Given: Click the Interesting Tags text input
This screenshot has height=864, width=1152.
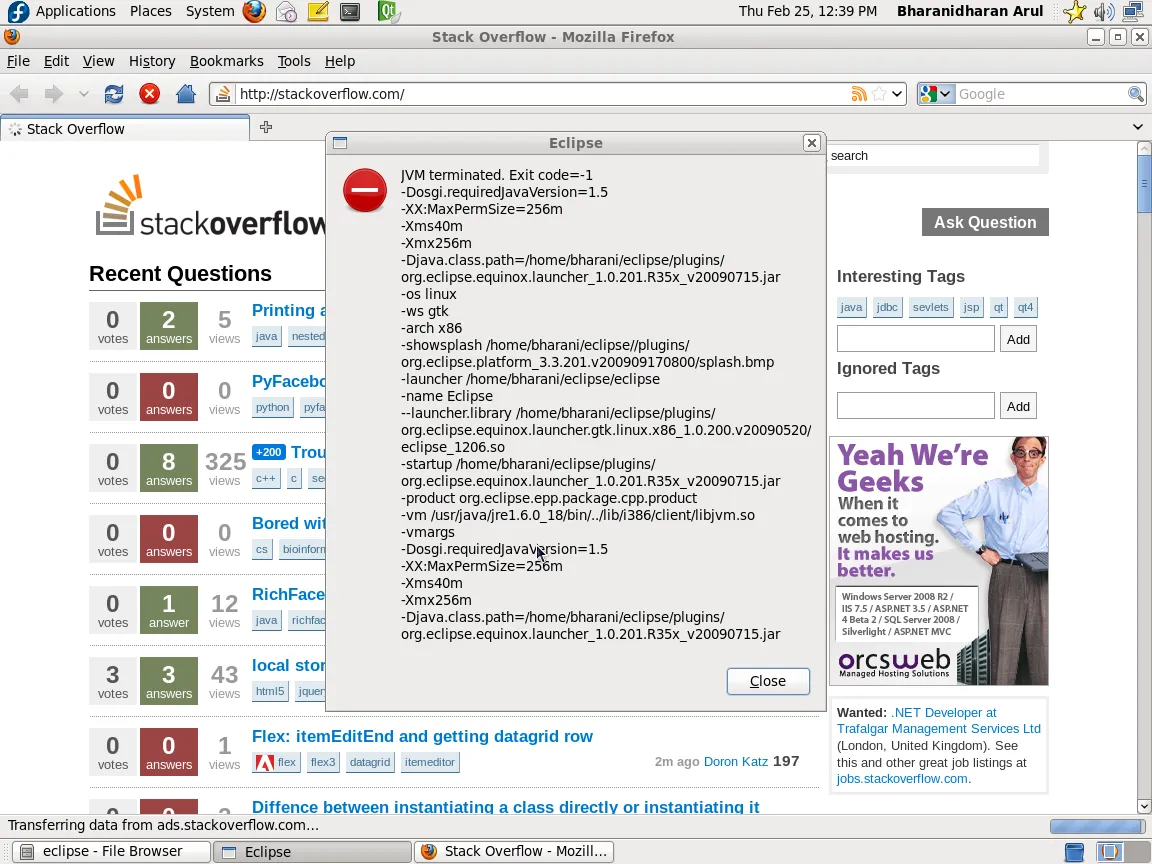Looking at the screenshot, I should click(915, 339).
